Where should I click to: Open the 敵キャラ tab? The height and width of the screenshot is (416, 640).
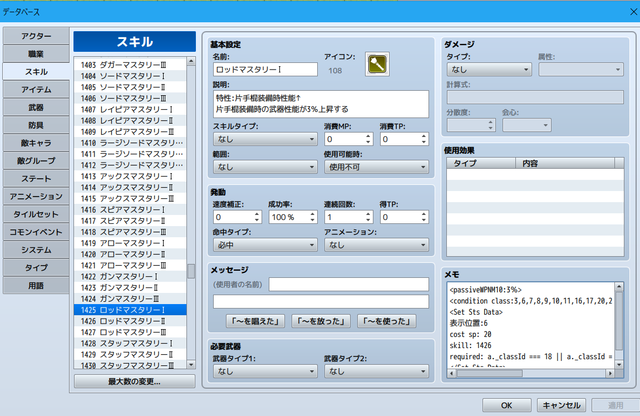36,143
